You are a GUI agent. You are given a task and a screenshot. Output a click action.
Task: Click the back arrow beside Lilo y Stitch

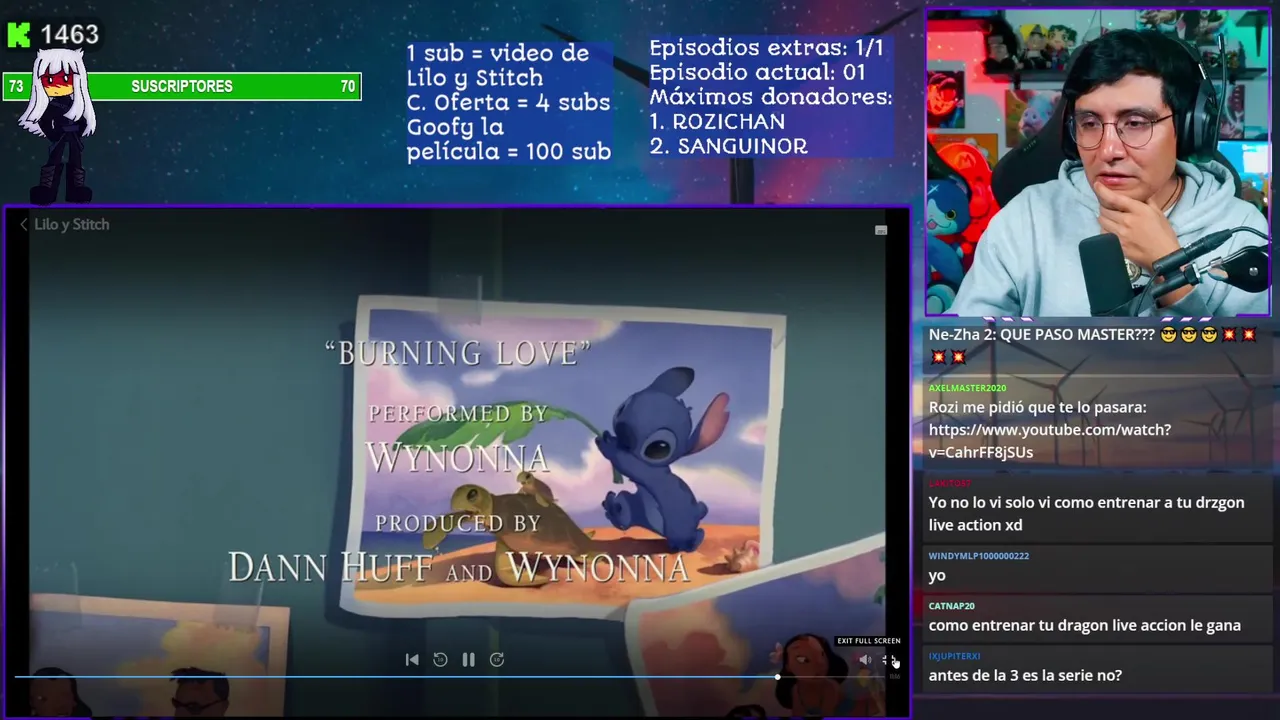tap(24, 224)
